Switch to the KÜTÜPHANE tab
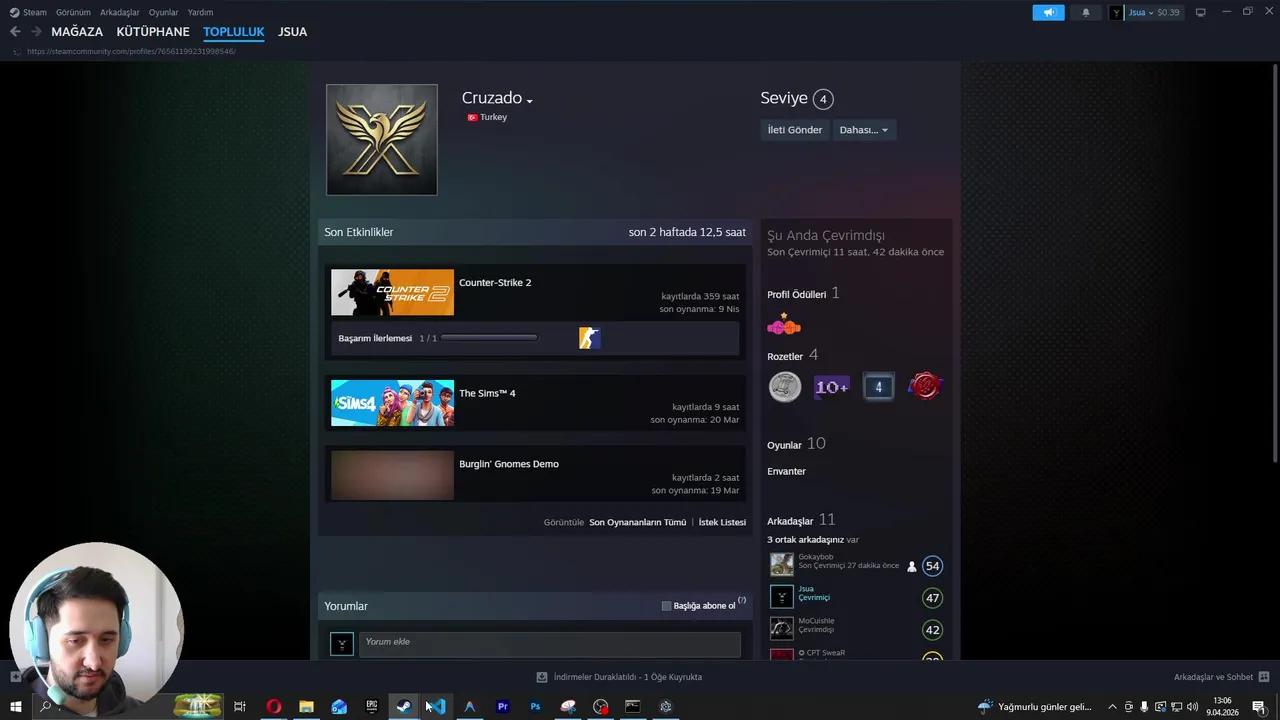 click(x=153, y=32)
